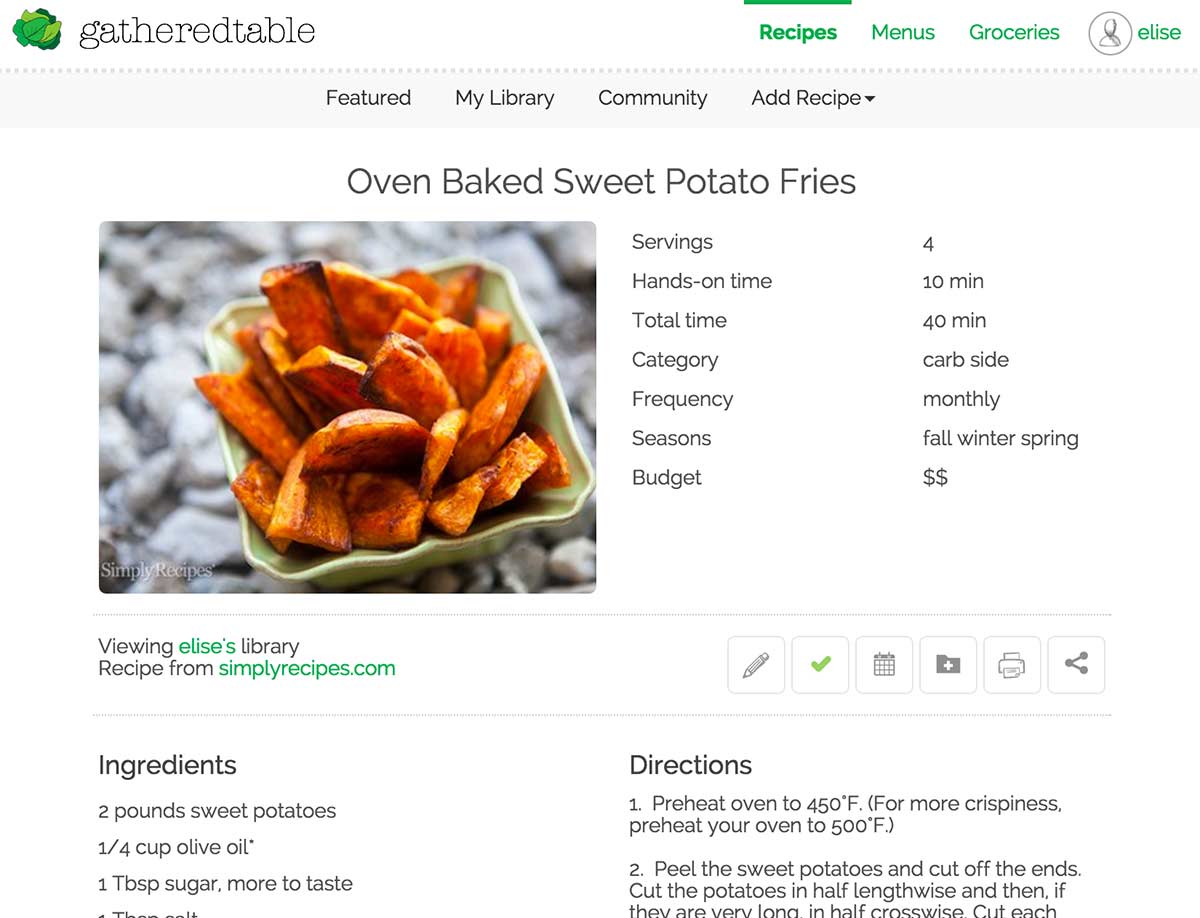Click the add-to-folder icon
The height and width of the screenshot is (918, 1200).
click(x=948, y=665)
